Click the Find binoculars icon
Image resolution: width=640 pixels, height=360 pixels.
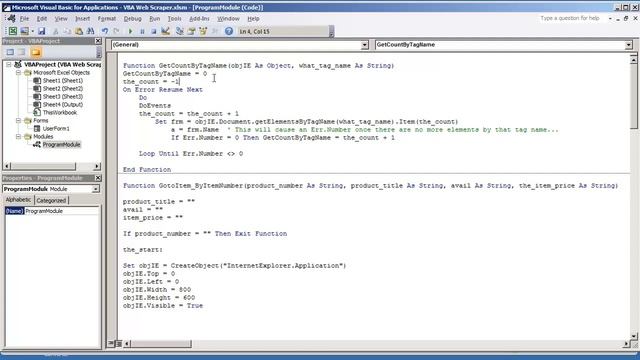pyautogui.click(x=90, y=31)
